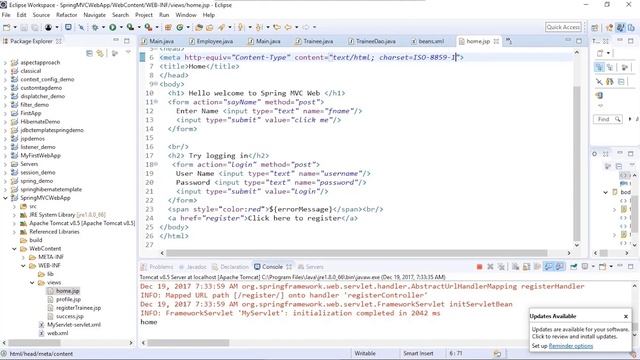The image size is (640, 360).
Task: Click the Pin Console icon
Action: [x=573, y=267]
